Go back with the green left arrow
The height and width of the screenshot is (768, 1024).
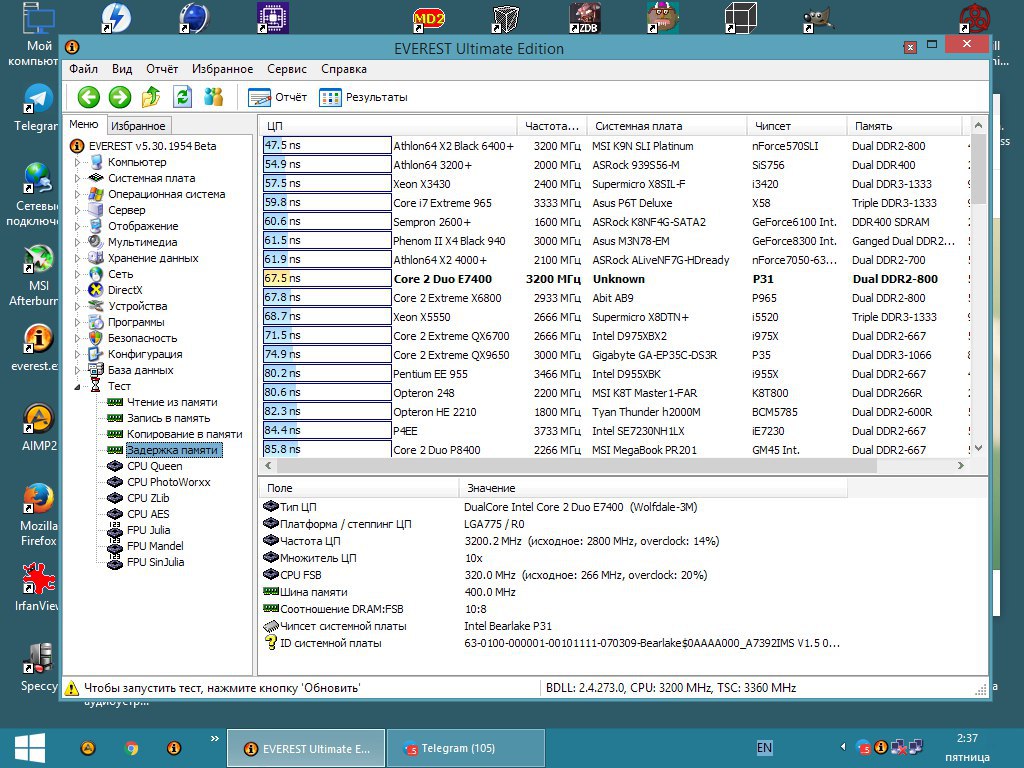coord(89,97)
